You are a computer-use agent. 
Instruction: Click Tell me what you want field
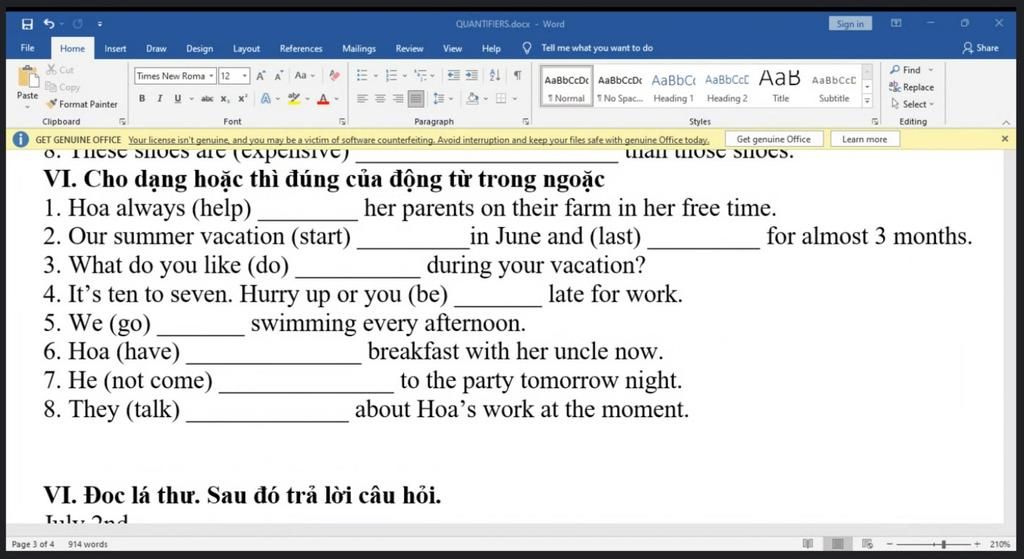click(596, 48)
